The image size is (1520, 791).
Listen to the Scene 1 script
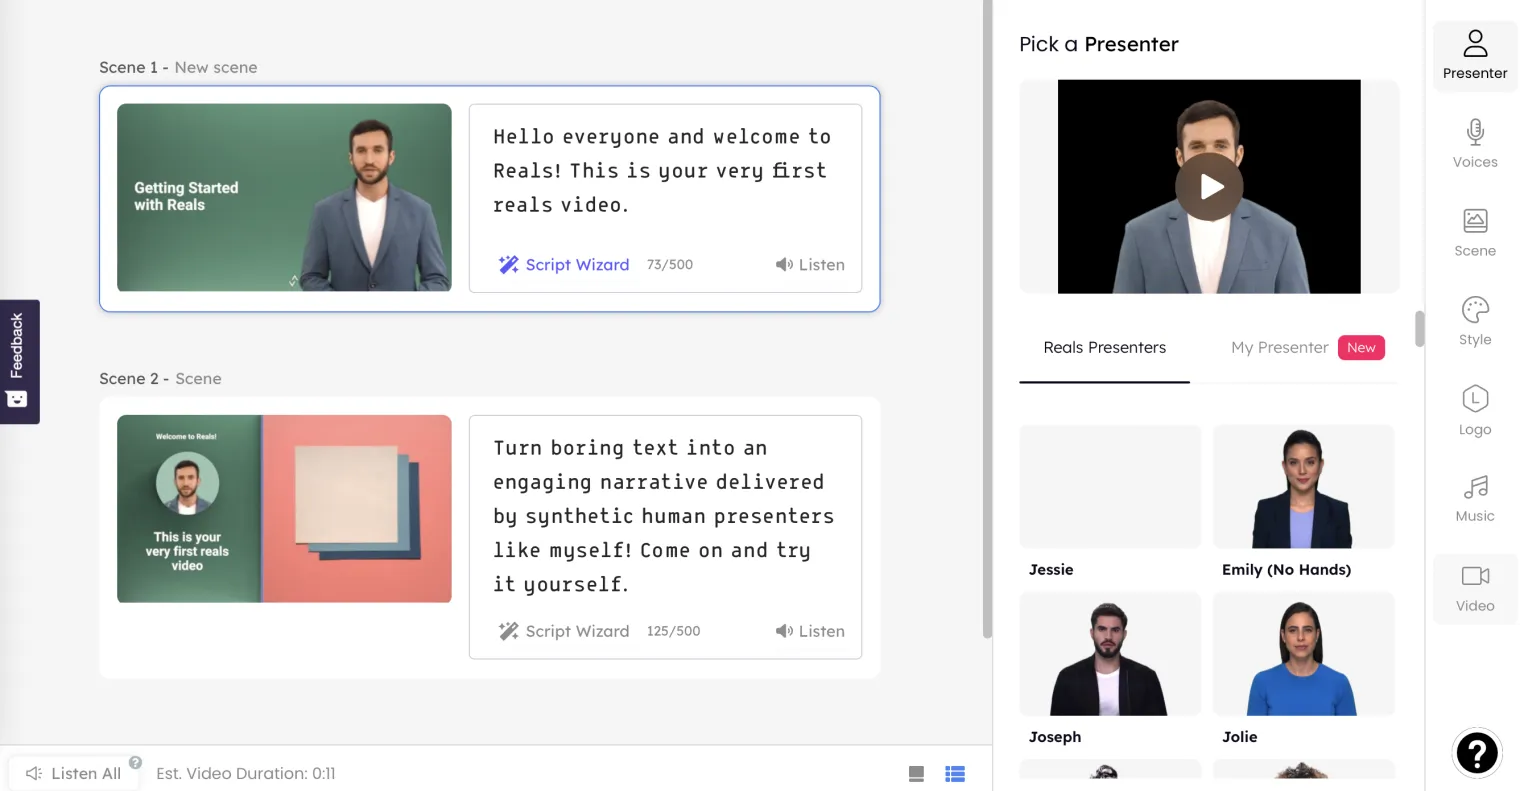pos(810,265)
